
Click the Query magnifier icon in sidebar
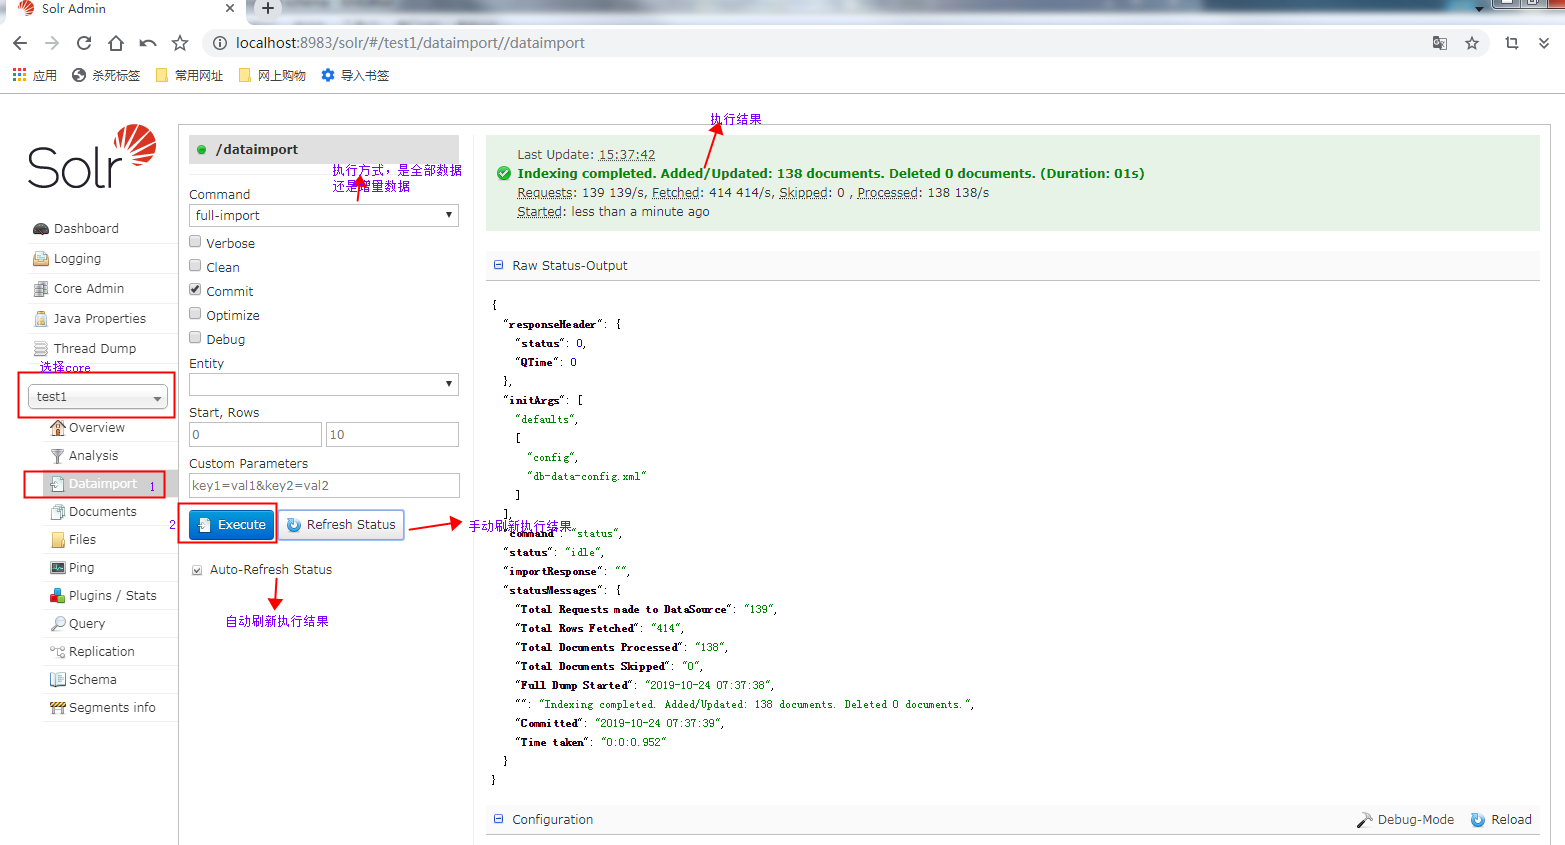(x=58, y=624)
